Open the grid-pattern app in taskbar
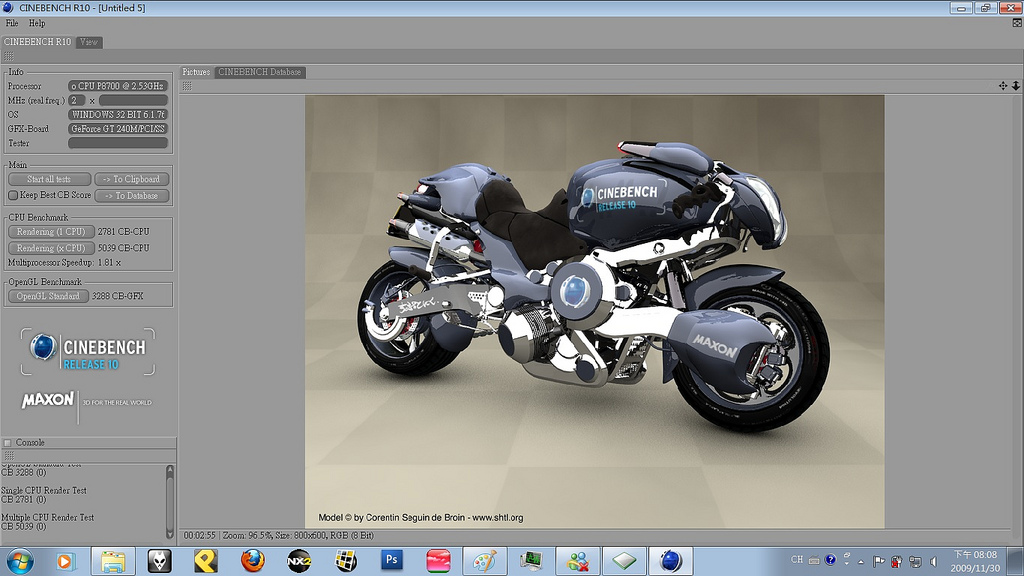Viewport: 1024px width, 576px height. pos(345,561)
